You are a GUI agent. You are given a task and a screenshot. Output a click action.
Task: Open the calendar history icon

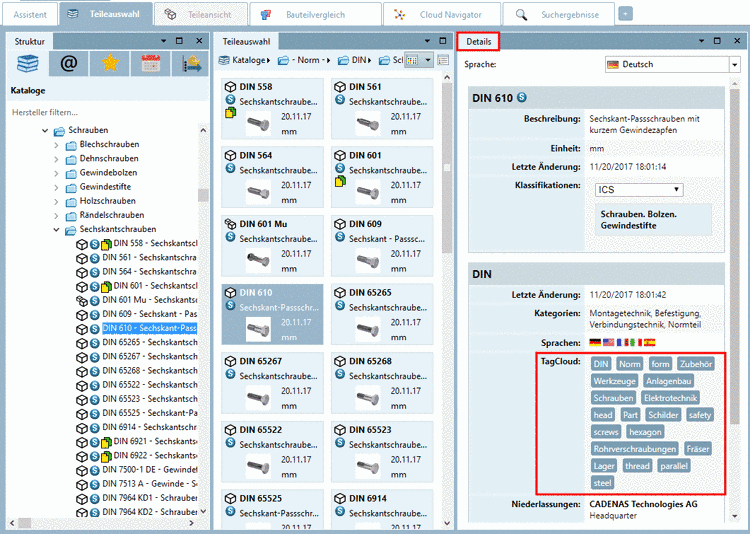(150, 64)
